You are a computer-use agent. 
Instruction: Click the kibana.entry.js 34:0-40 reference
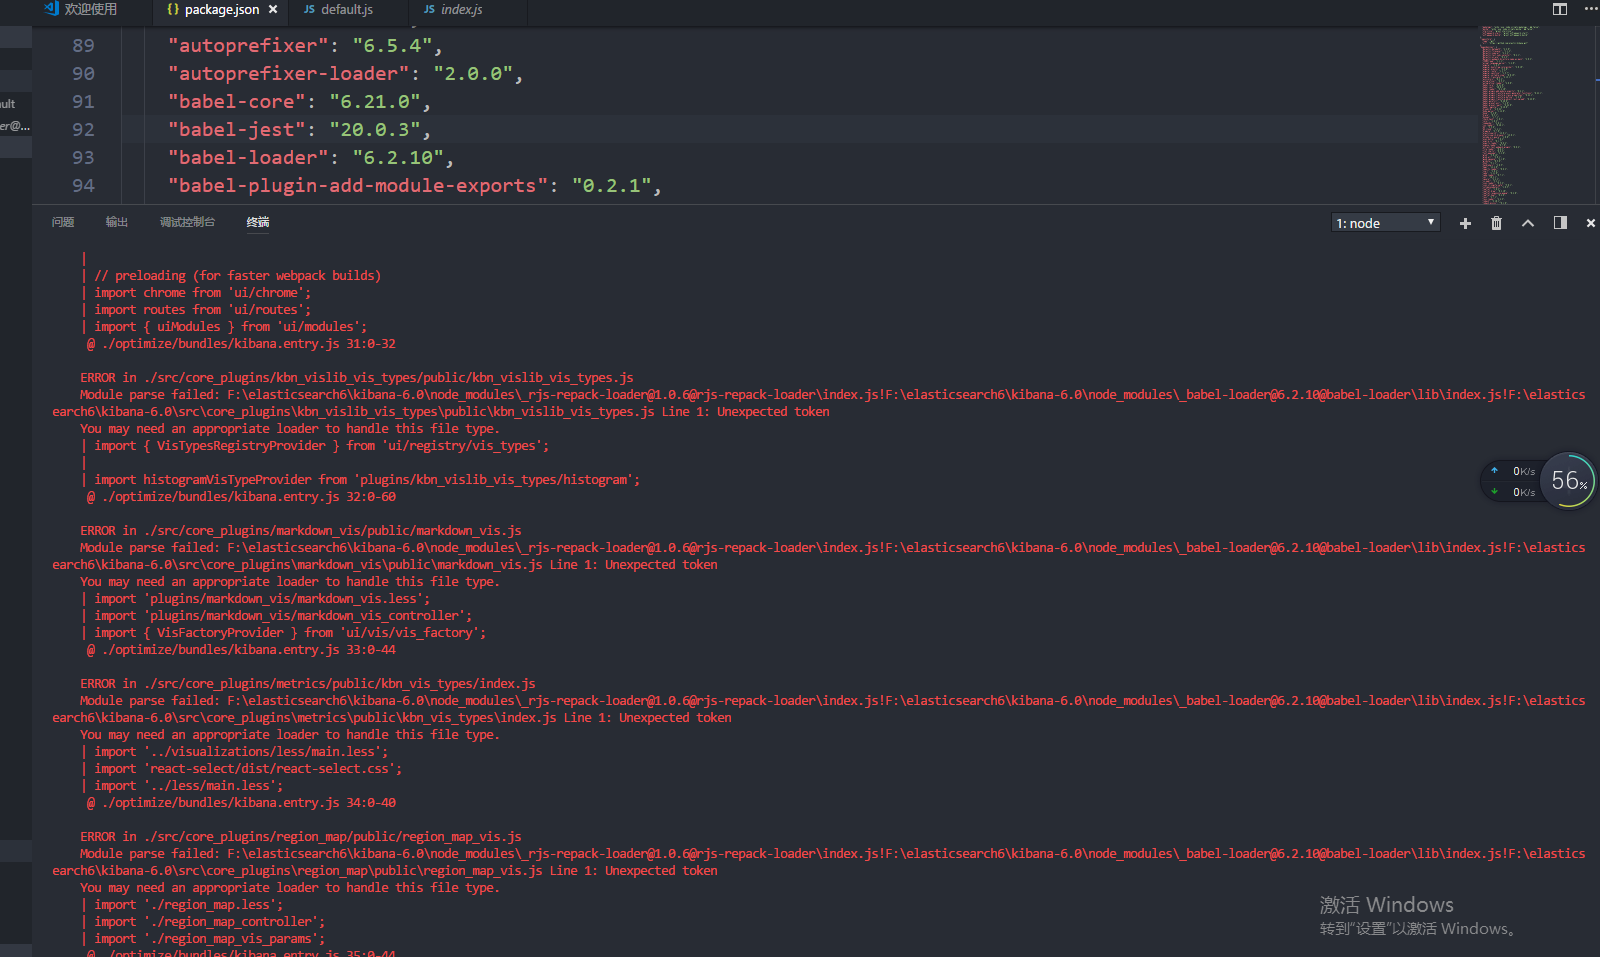tap(241, 803)
